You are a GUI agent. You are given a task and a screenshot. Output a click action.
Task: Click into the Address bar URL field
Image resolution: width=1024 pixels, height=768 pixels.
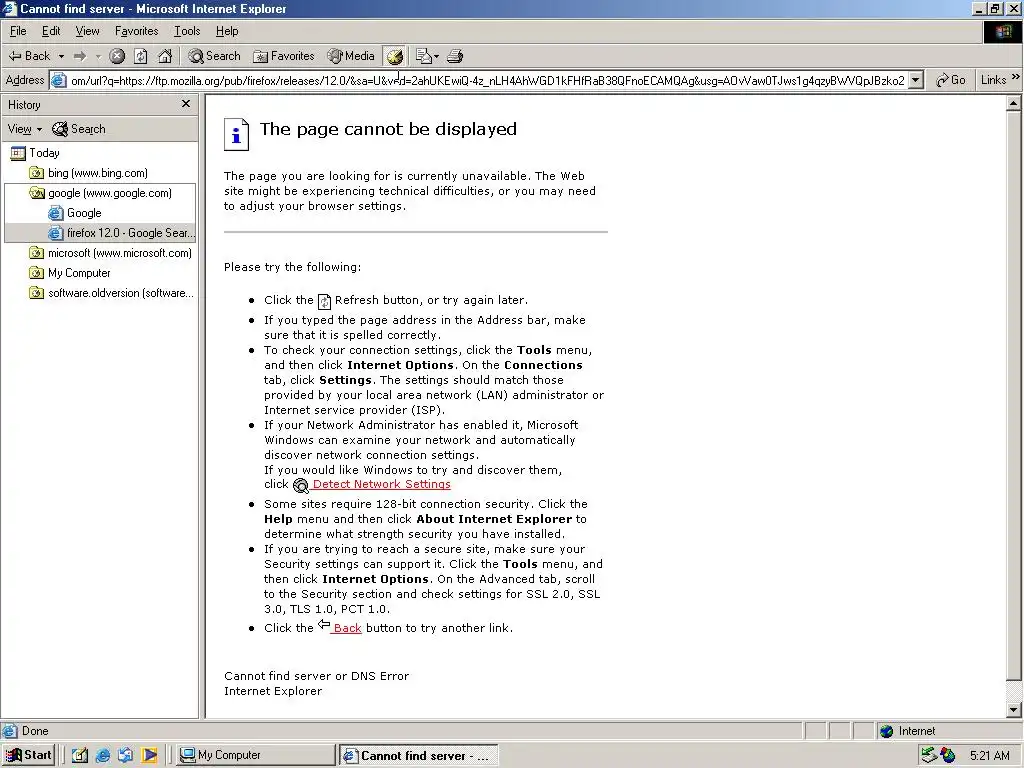point(487,80)
